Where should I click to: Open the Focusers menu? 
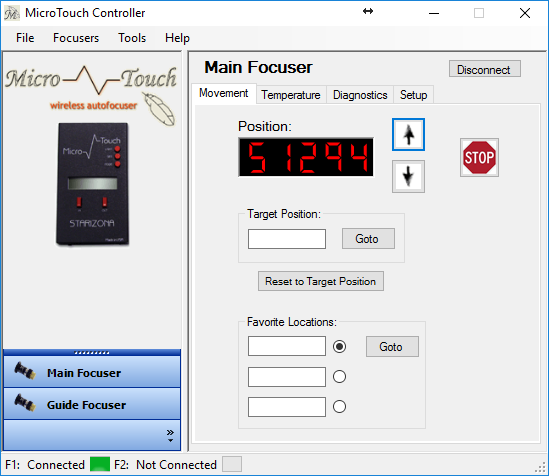(76, 38)
